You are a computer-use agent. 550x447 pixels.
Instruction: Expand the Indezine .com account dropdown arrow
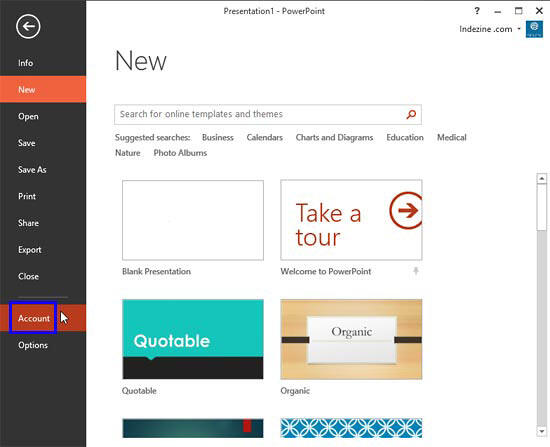519,29
